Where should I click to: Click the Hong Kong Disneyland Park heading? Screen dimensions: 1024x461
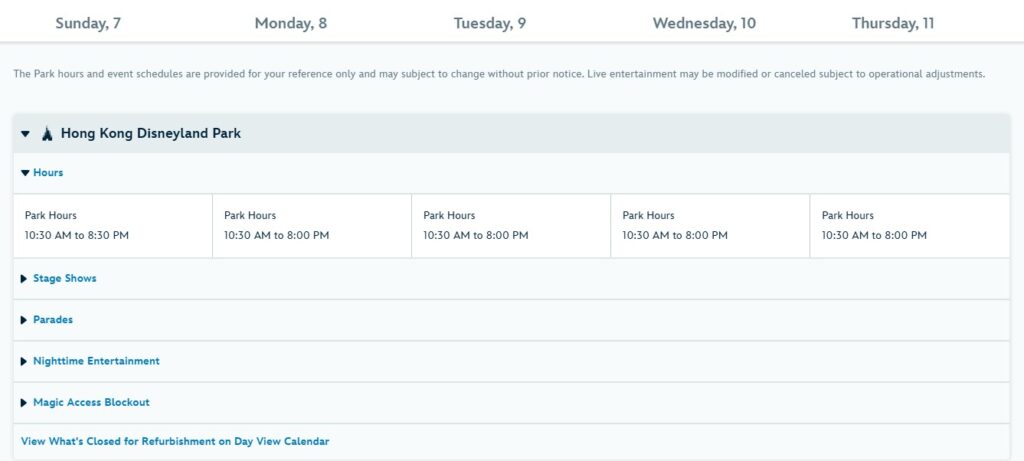click(151, 133)
